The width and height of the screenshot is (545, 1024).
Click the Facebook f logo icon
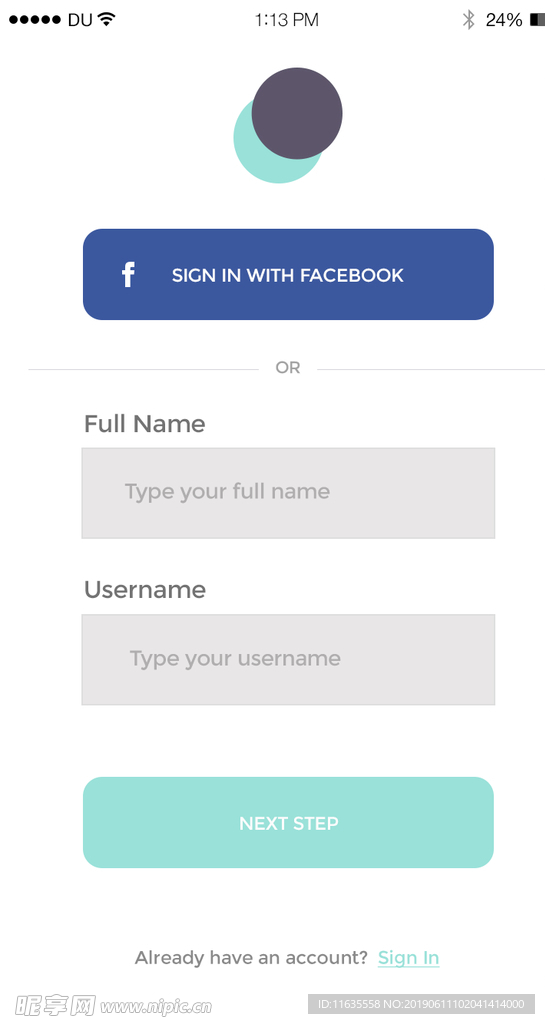(129, 274)
